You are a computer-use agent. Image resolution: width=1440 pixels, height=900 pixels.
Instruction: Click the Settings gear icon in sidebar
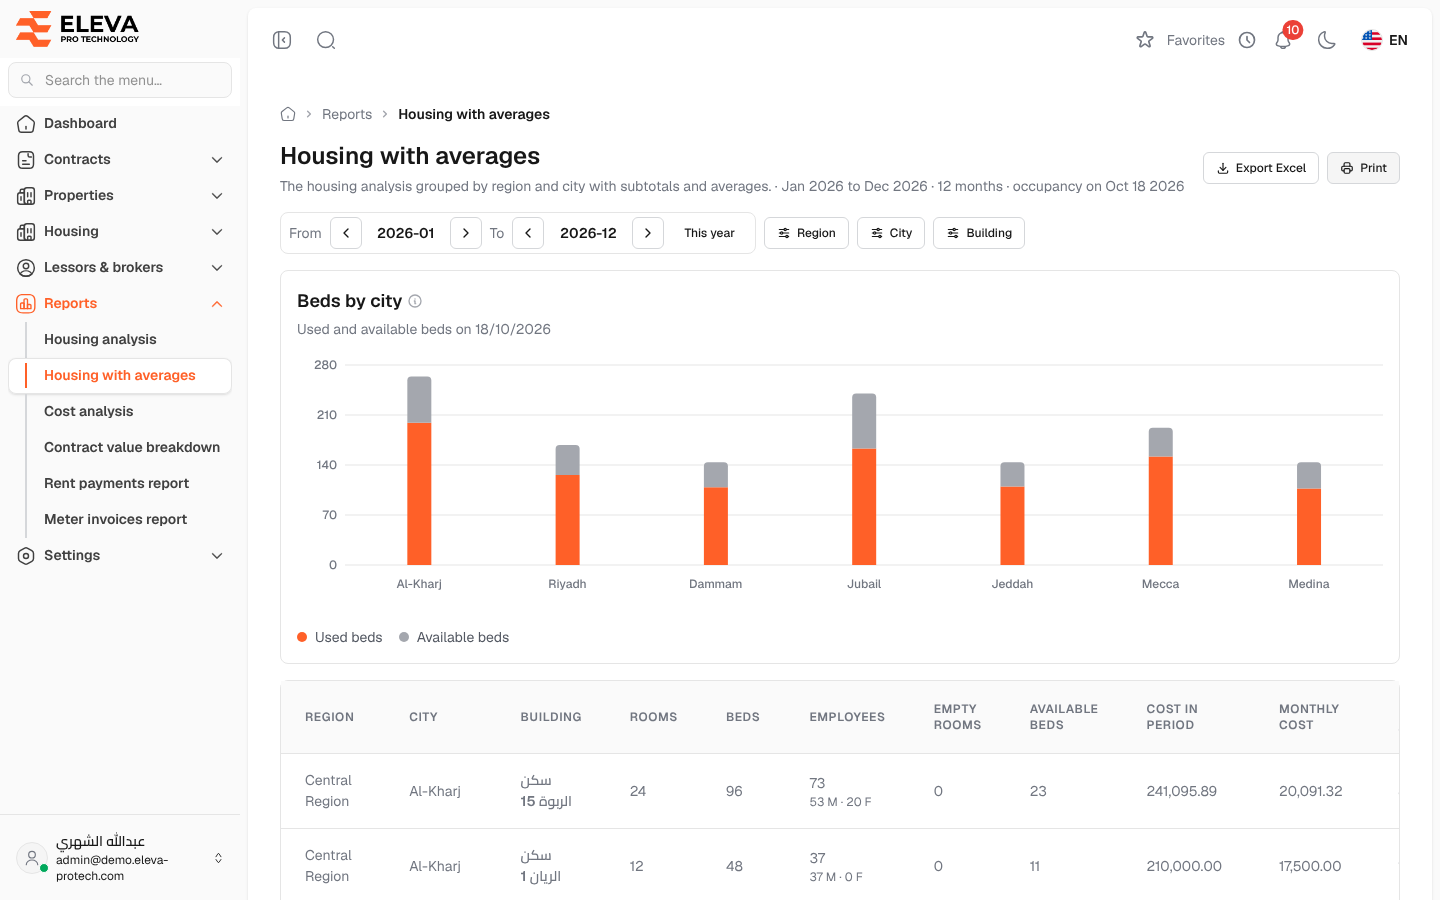point(26,555)
